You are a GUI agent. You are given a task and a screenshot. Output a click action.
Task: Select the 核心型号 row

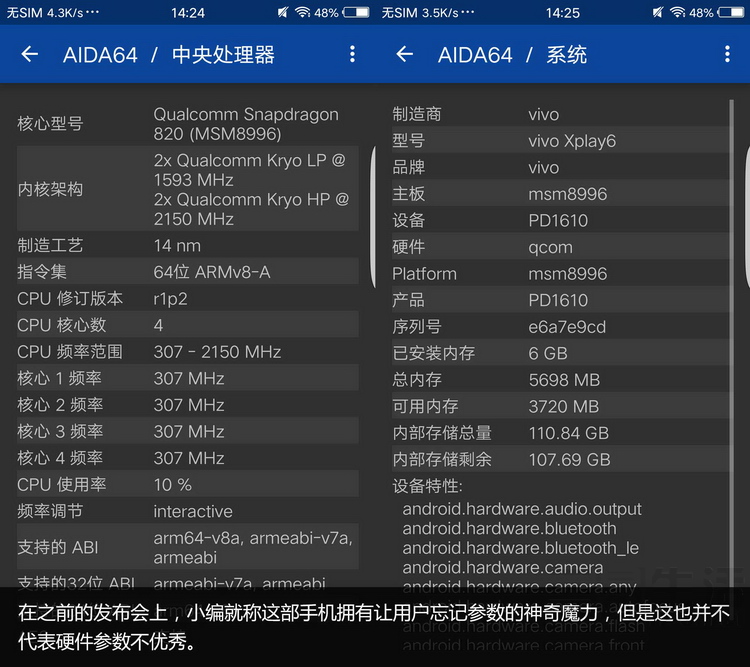click(188, 123)
